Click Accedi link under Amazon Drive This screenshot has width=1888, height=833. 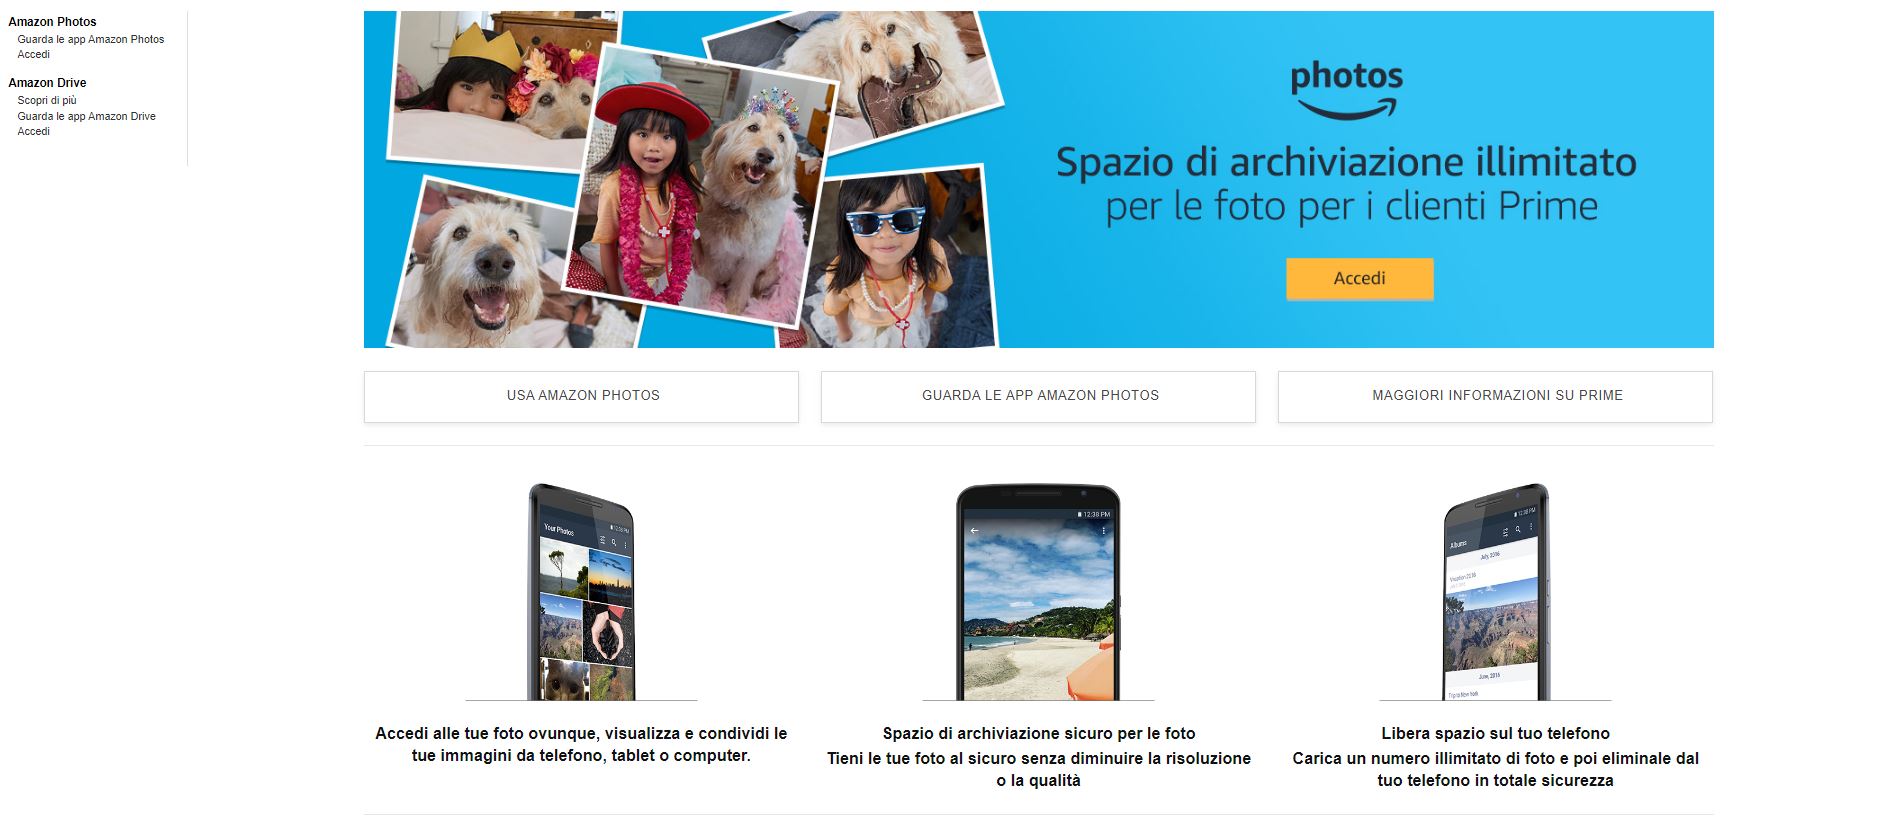(33, 132)
